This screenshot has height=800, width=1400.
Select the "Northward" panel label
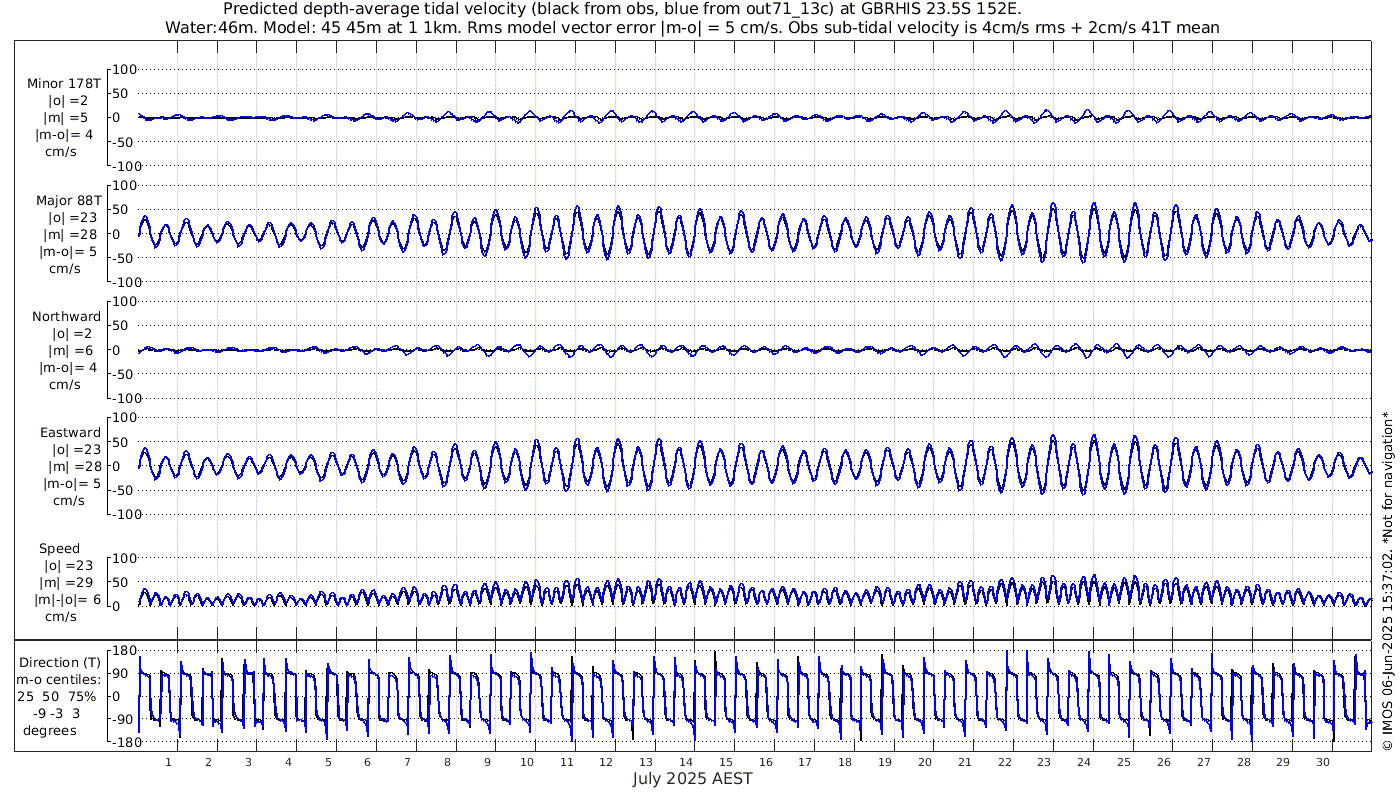(66, 317)
